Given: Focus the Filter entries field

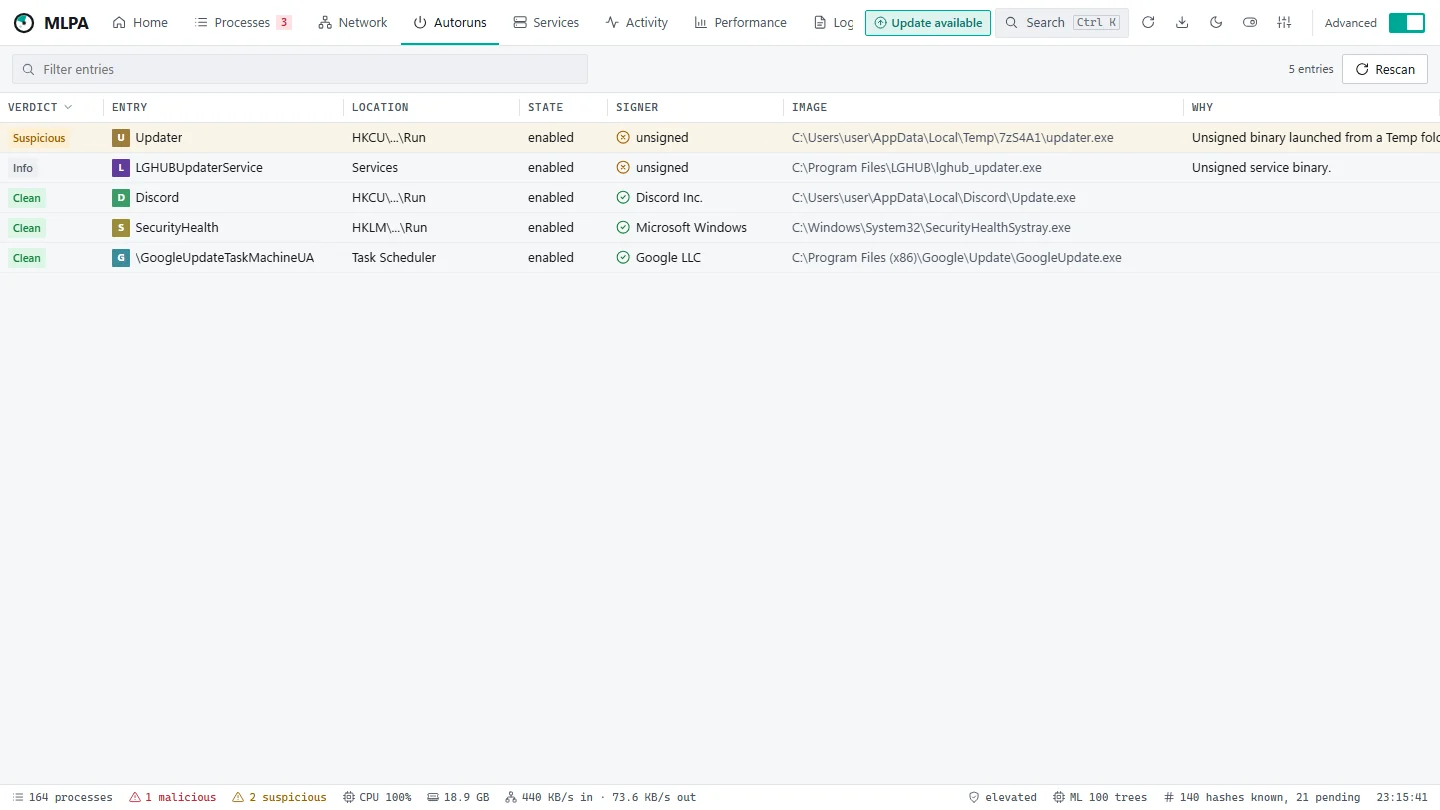Looking at the screenshot, I should tap(300, 69).
